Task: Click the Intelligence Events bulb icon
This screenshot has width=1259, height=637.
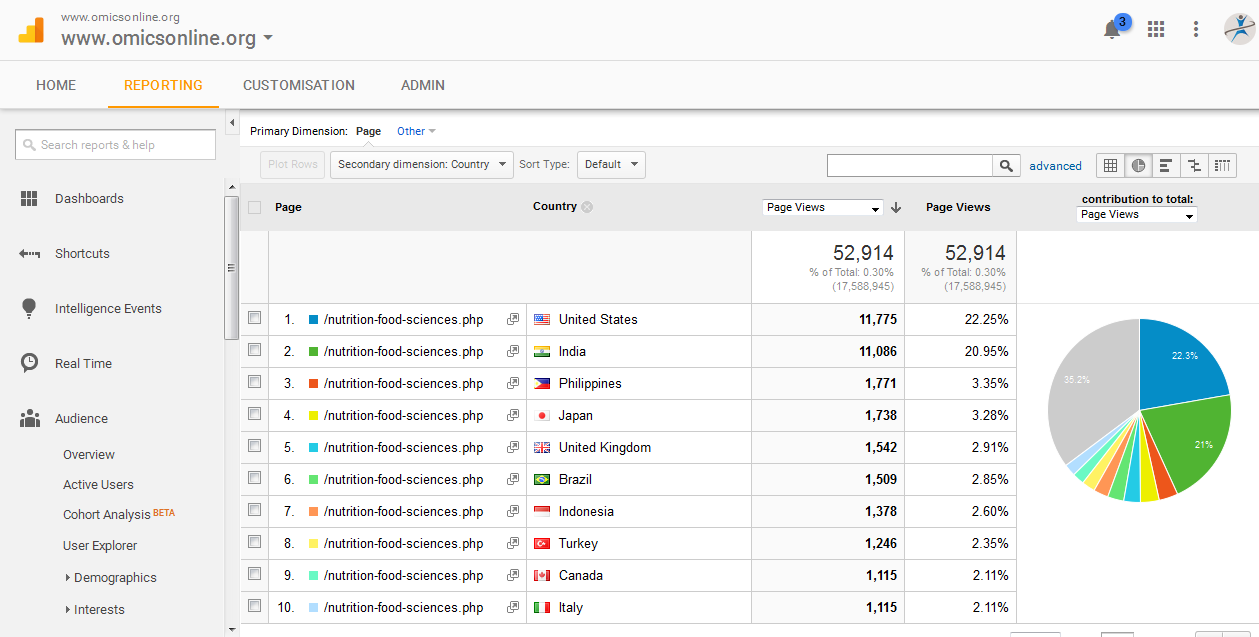Action: click(29, 308)
